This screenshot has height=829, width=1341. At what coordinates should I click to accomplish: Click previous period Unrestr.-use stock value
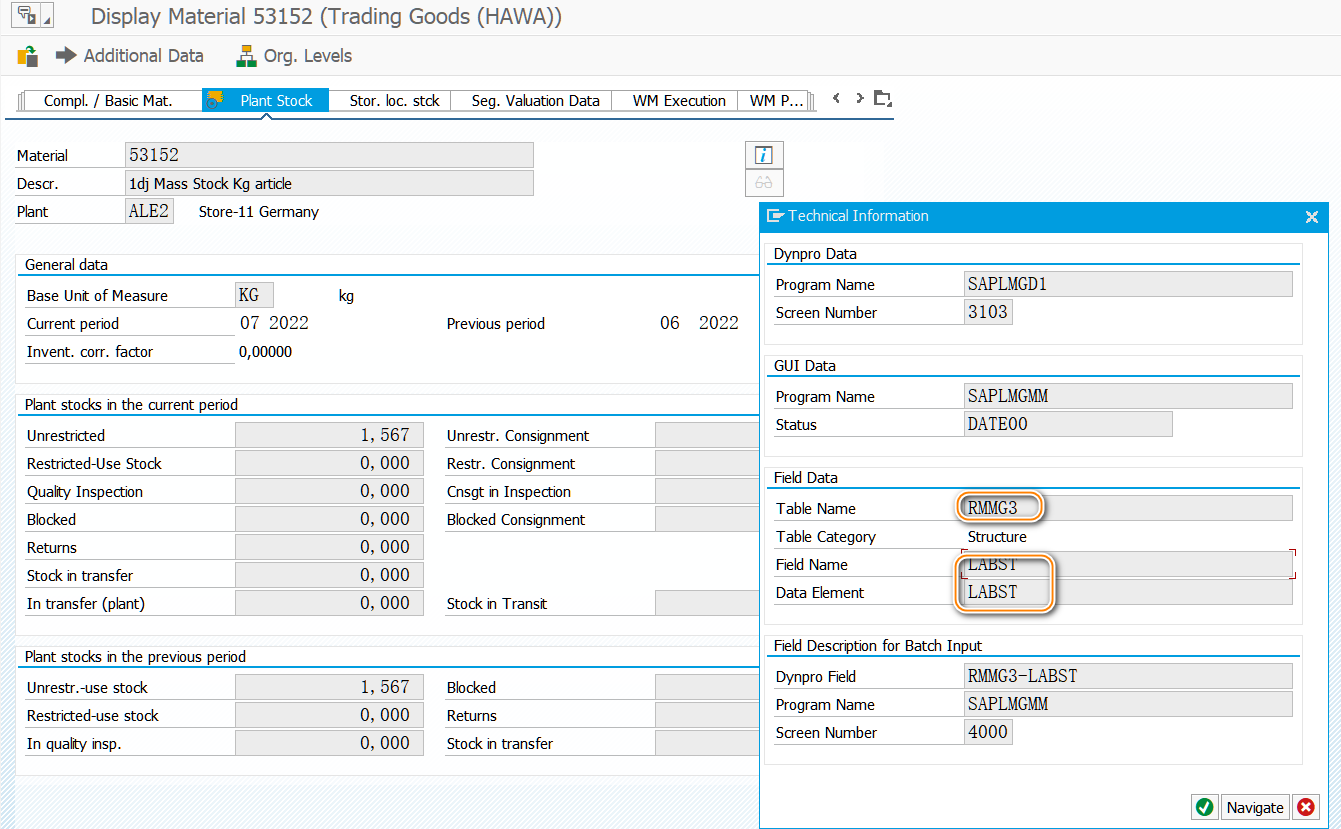(x=329, y=687)
